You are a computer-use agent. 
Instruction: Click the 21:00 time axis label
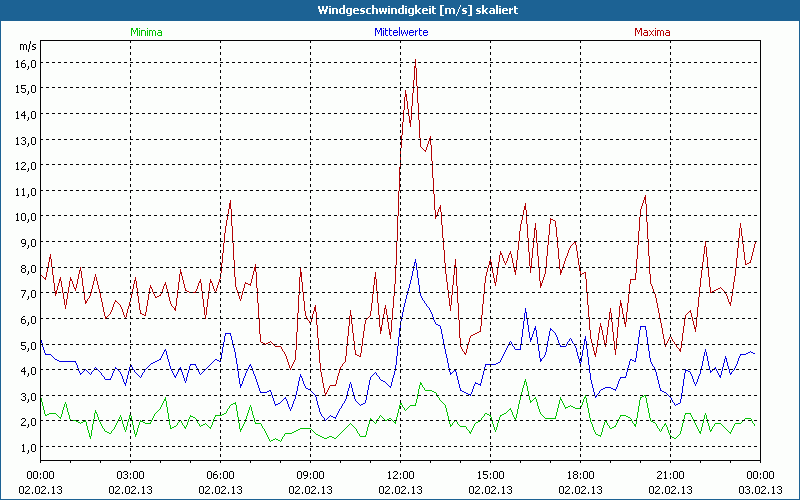click(x=670, y=474)
